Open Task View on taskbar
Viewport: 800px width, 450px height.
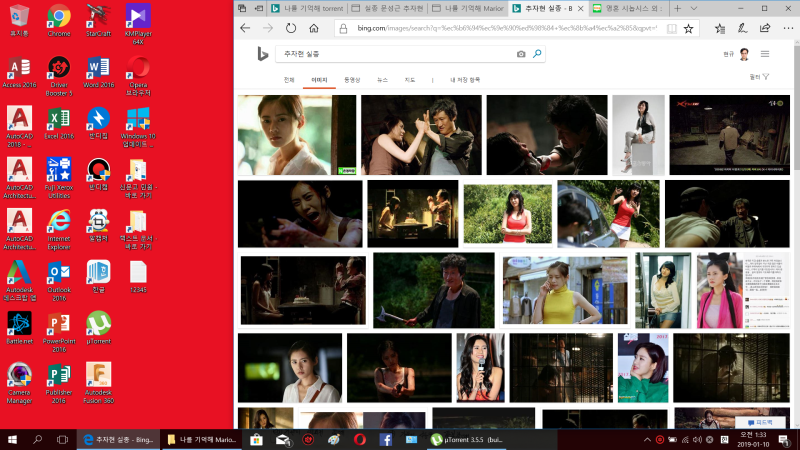[x=62, y=439]
